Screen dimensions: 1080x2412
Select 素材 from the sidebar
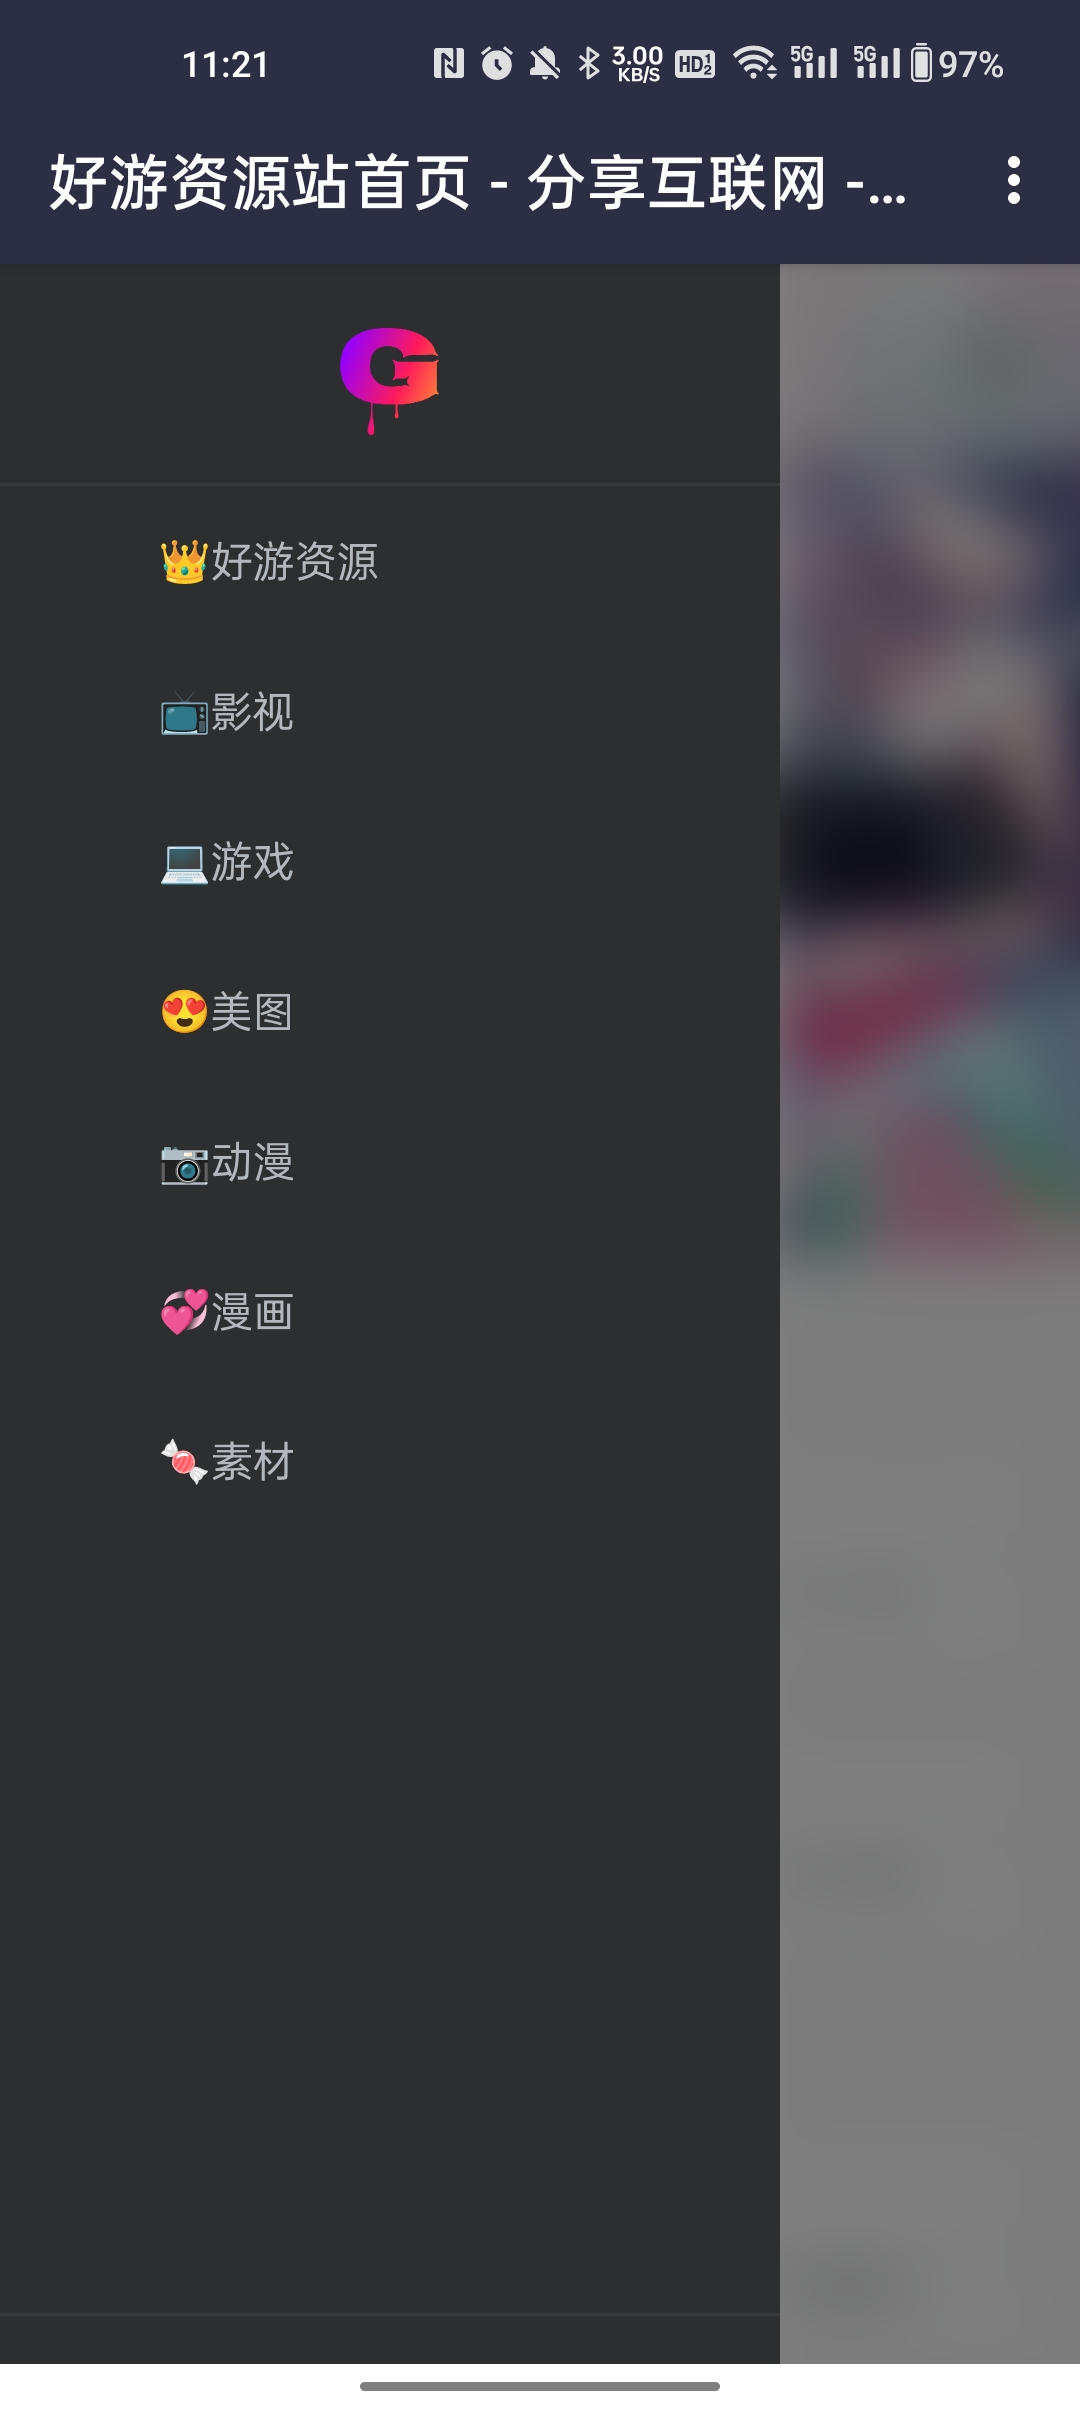coord(389,1462)
